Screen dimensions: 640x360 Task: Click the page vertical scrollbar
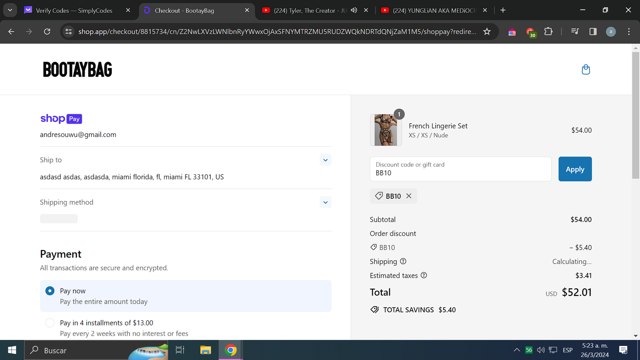click(x=636, y=114)
